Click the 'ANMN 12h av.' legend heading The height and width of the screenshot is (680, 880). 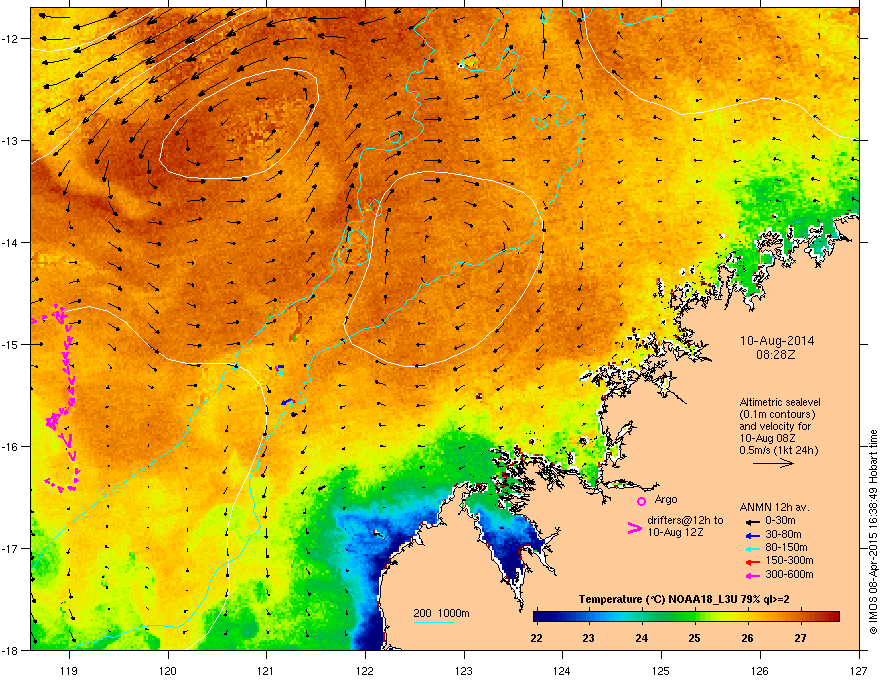tap(774, 507)
